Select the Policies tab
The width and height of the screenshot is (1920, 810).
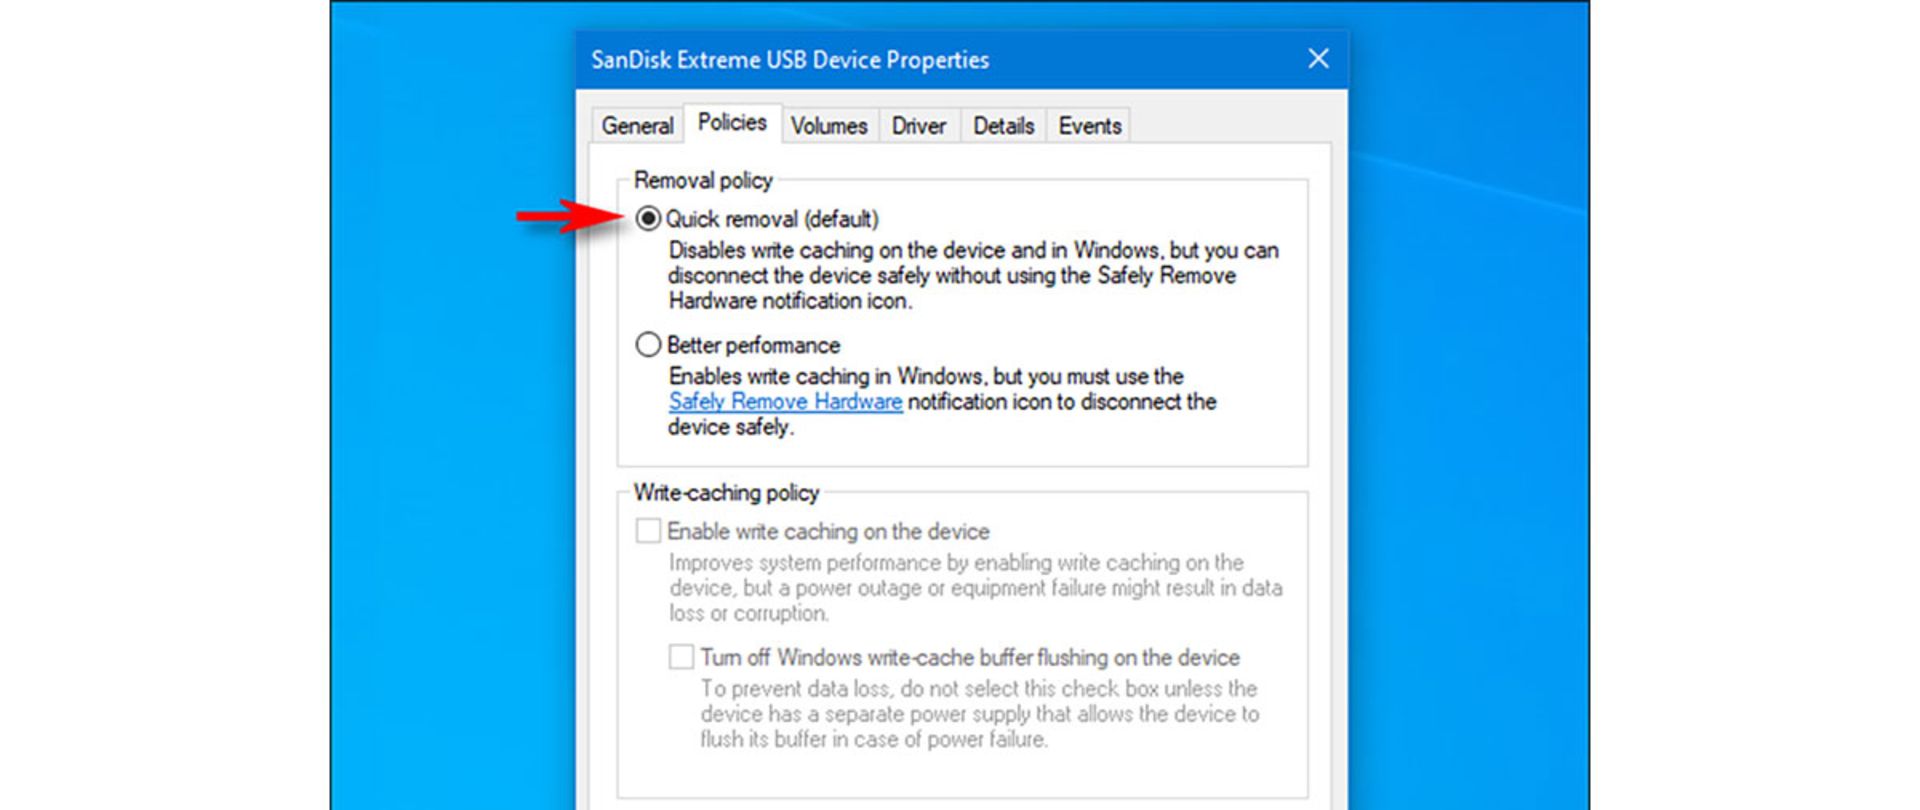(x=732, y=123)
